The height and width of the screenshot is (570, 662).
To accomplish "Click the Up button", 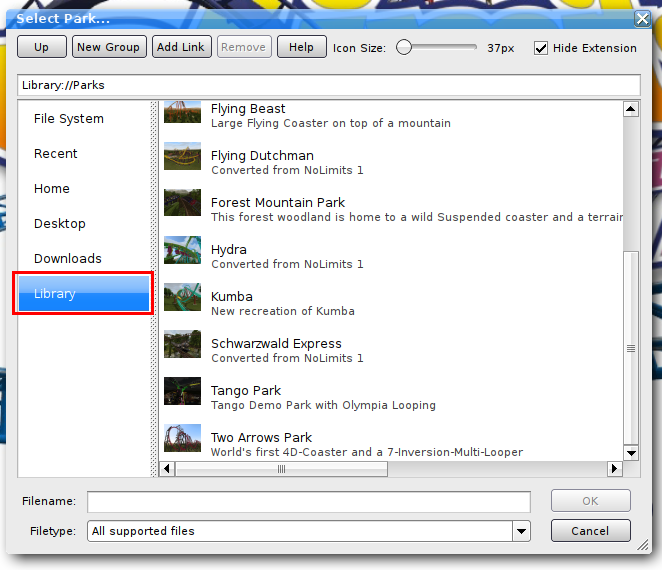I will coord(41,47).
